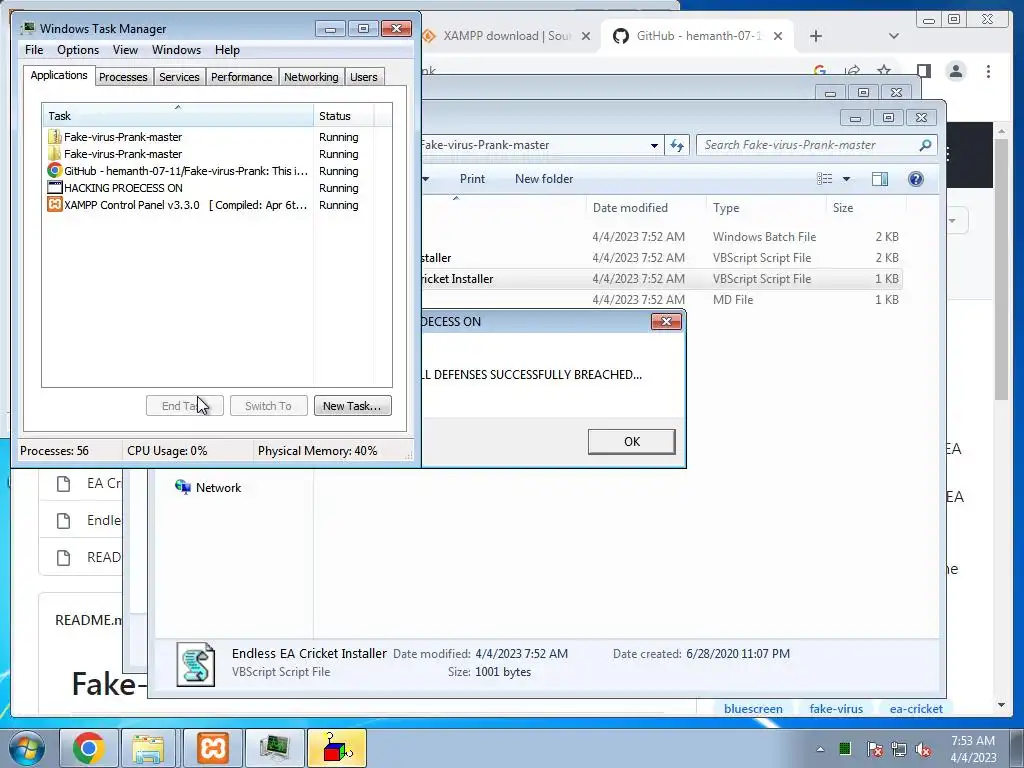Open the Windows menu in Task Manager

(176, 50)
